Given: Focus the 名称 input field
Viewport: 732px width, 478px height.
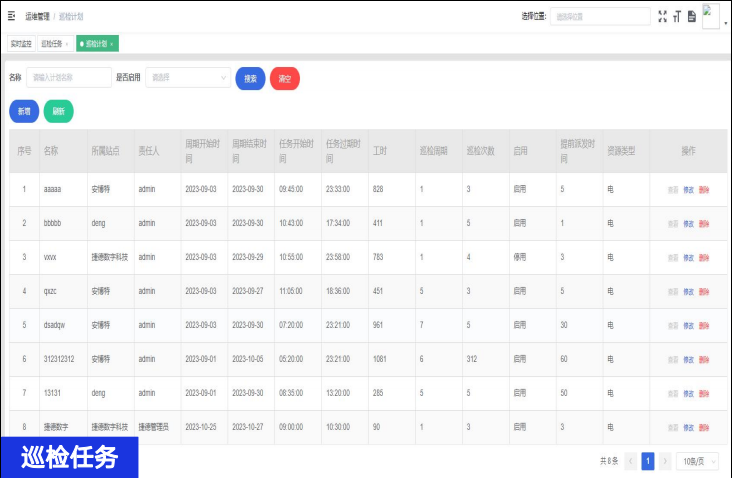Looking at the screenshot, I should (x=69, y=78).
